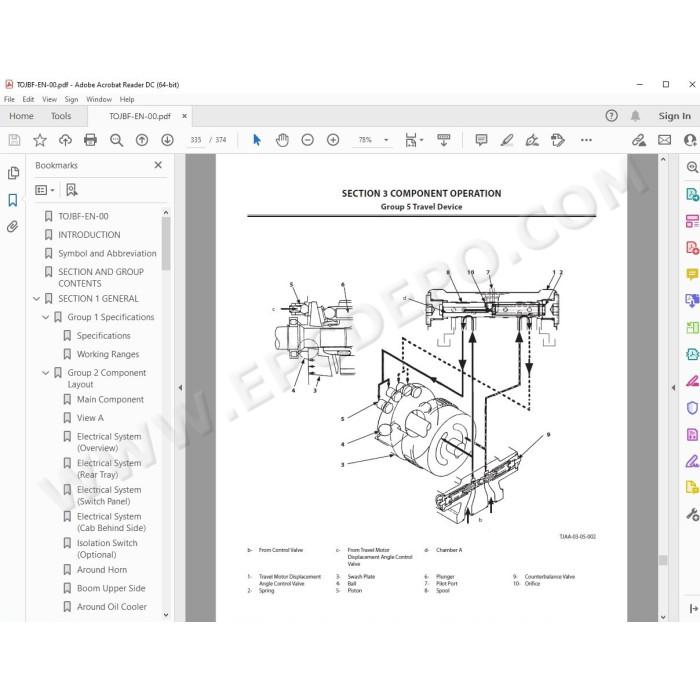700x700 pixels.
Task: Collapse the left navigation pane arrow
Action: [180, 388]
